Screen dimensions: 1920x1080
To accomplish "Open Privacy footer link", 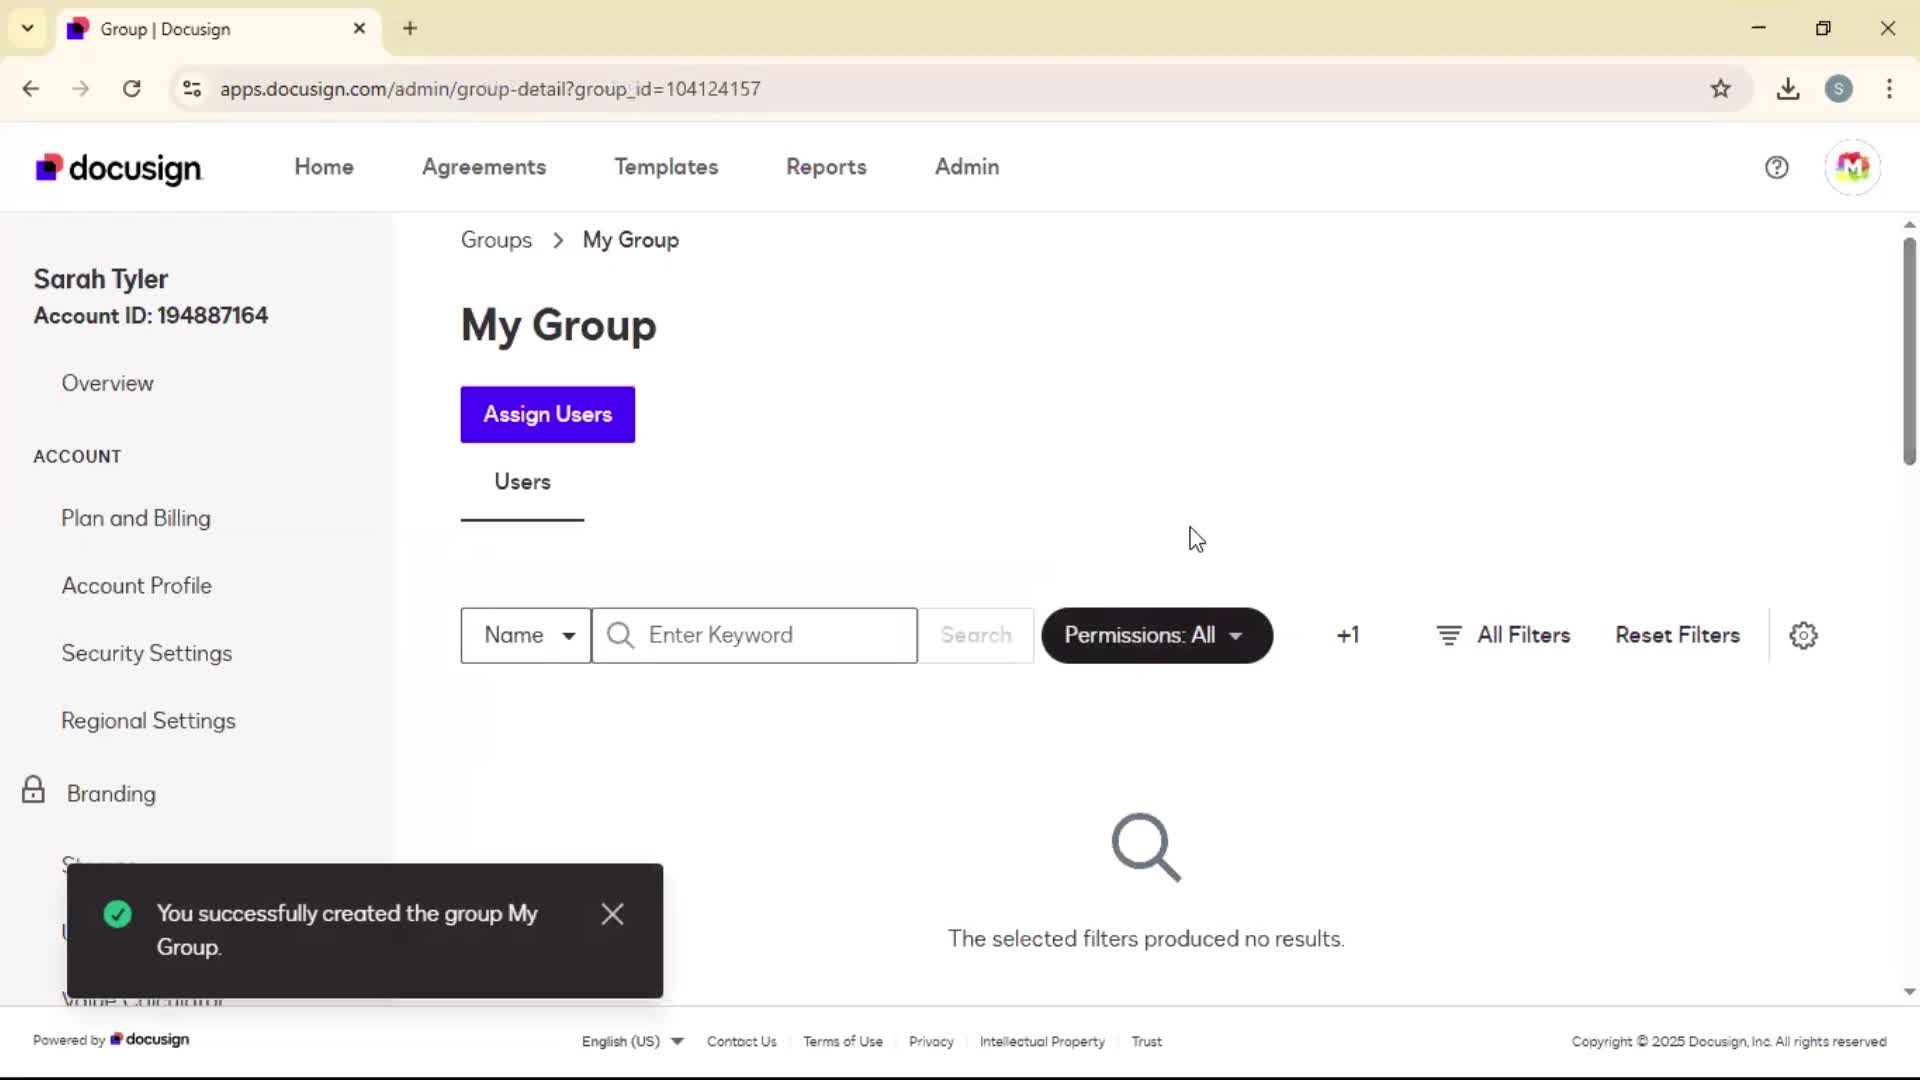I will (x=930, y=1041).
